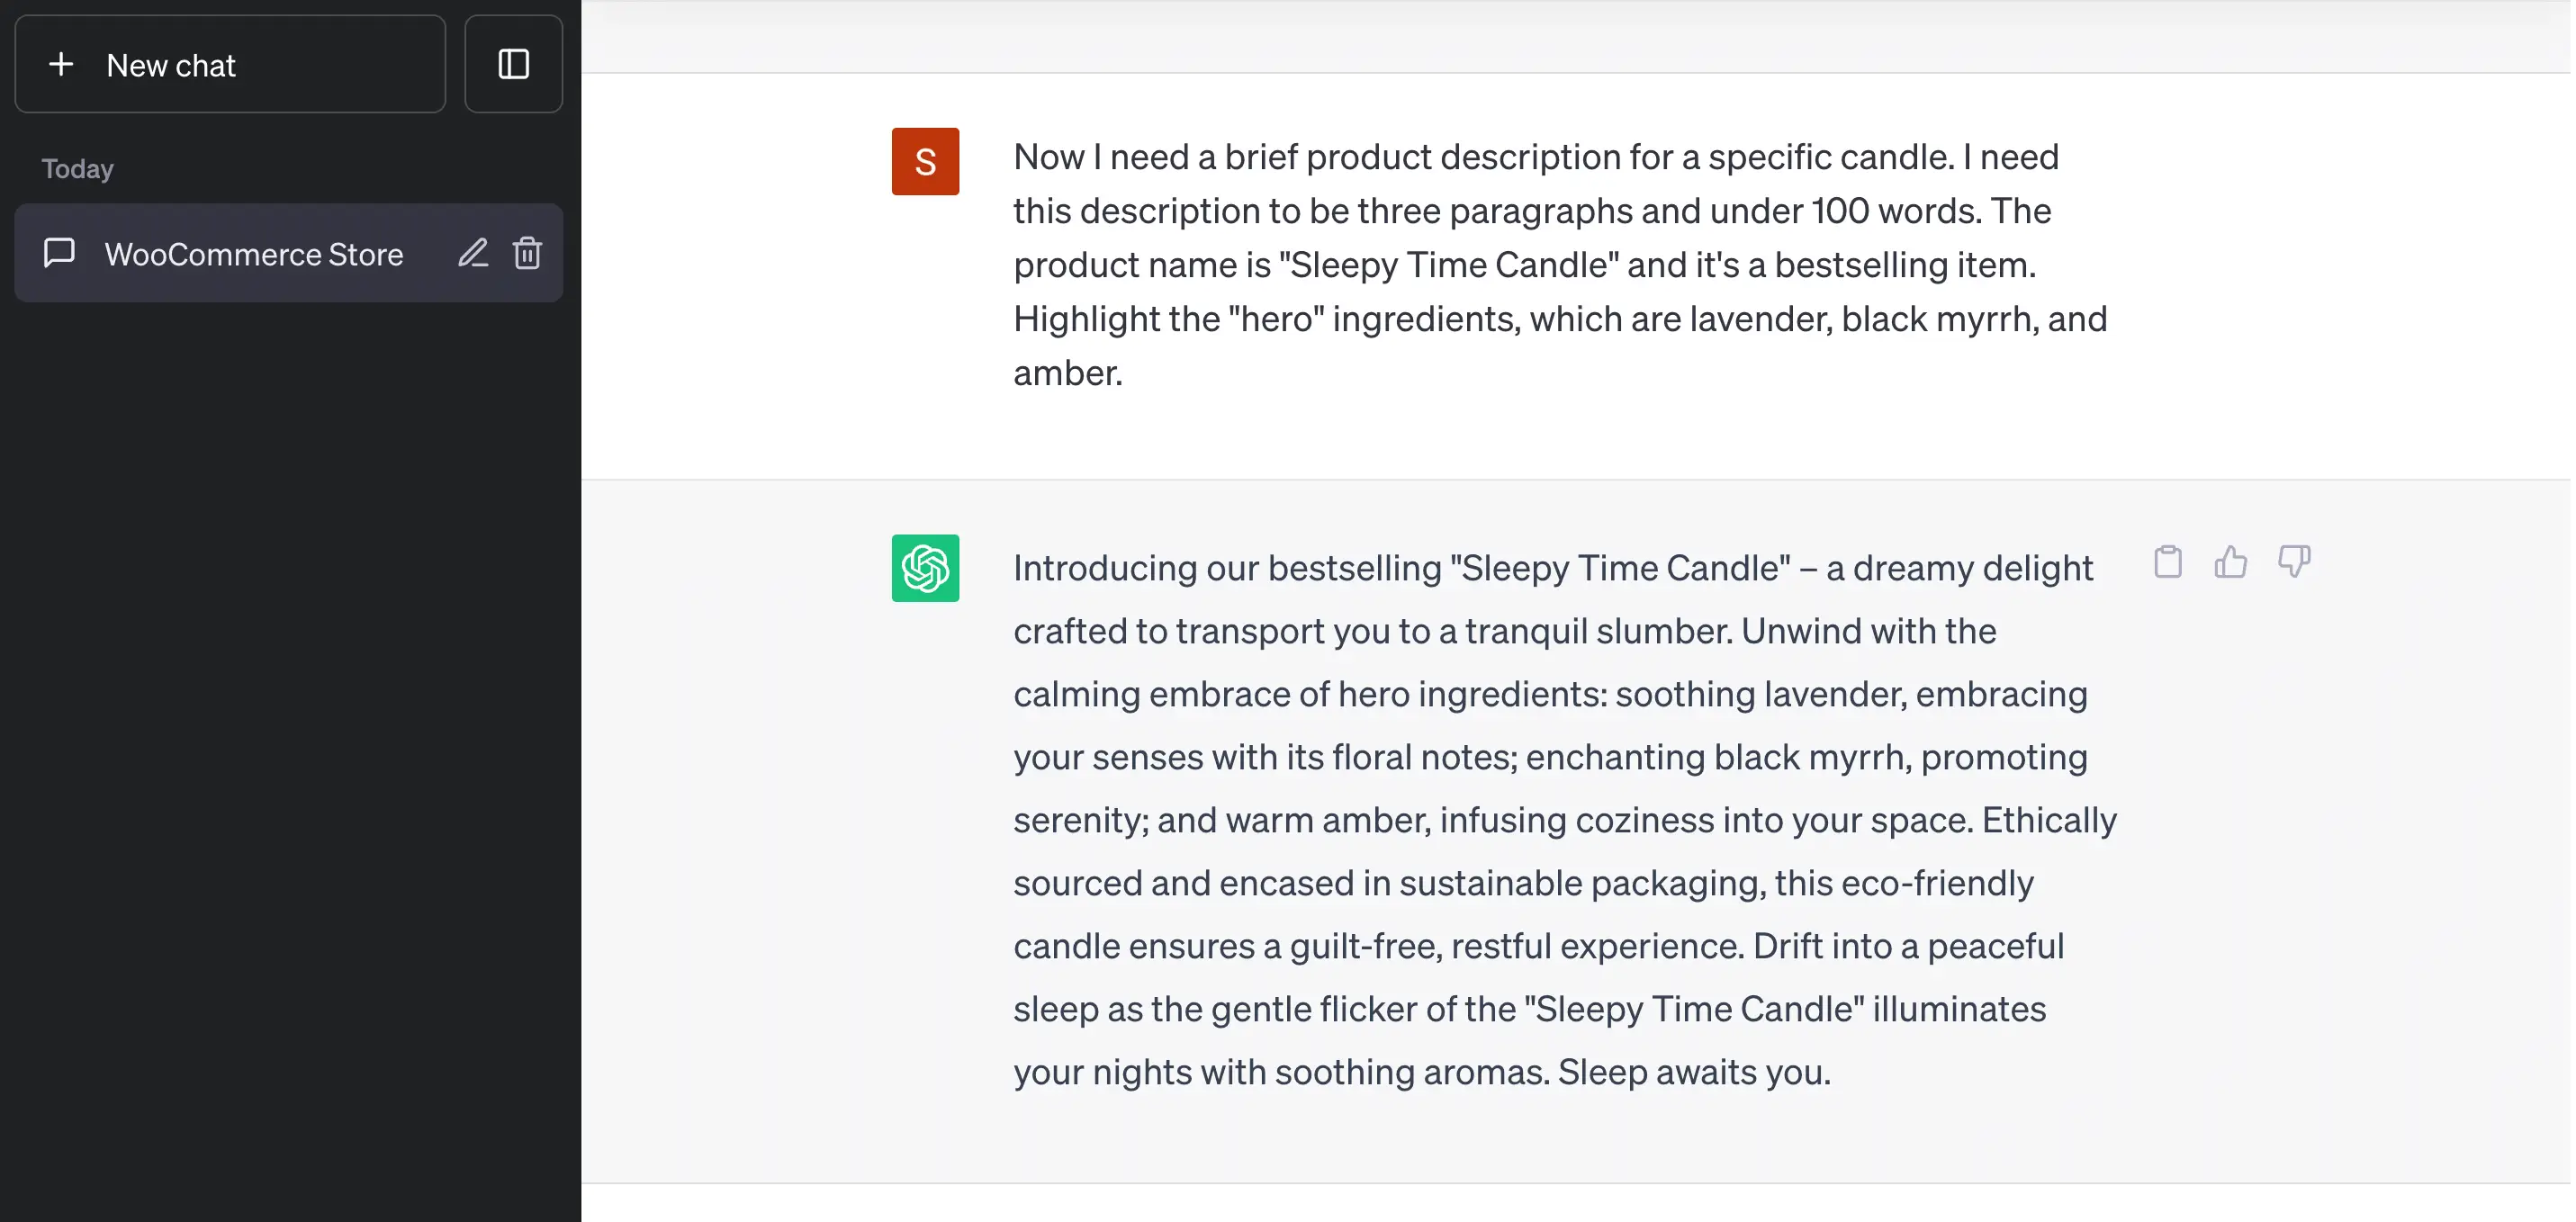
Task: Click user avatar icon on message
Action: (925, 161)
